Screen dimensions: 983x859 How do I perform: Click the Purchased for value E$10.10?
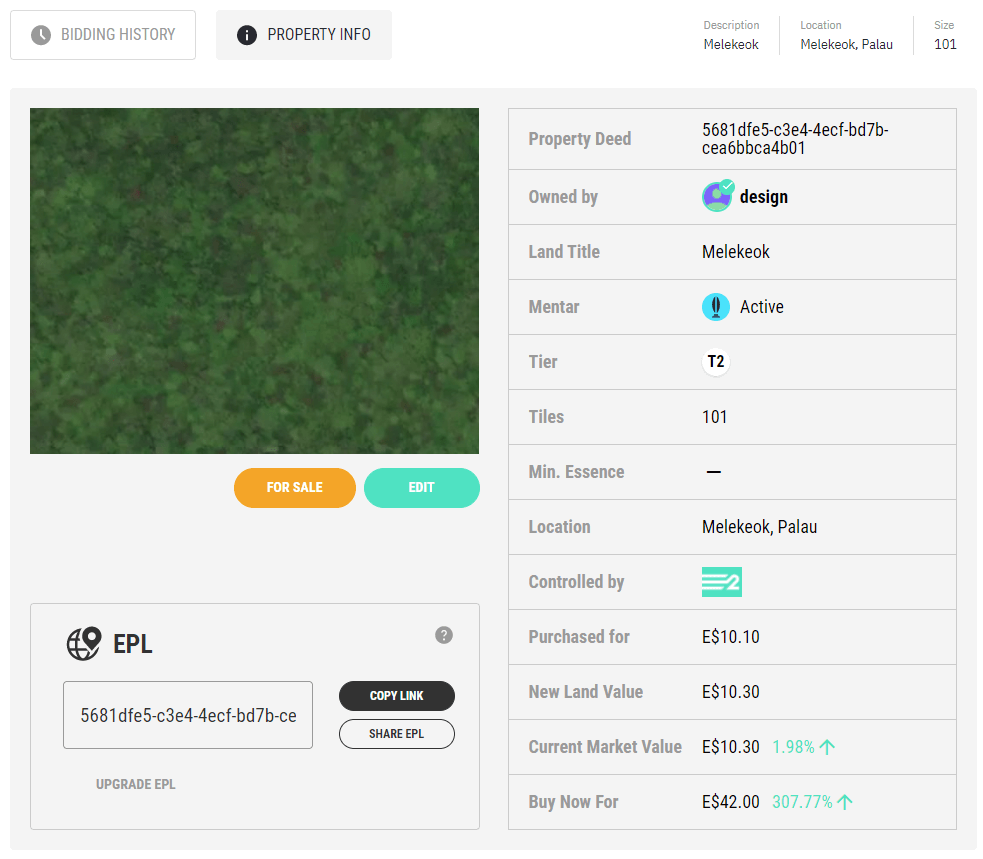point(730,637)
